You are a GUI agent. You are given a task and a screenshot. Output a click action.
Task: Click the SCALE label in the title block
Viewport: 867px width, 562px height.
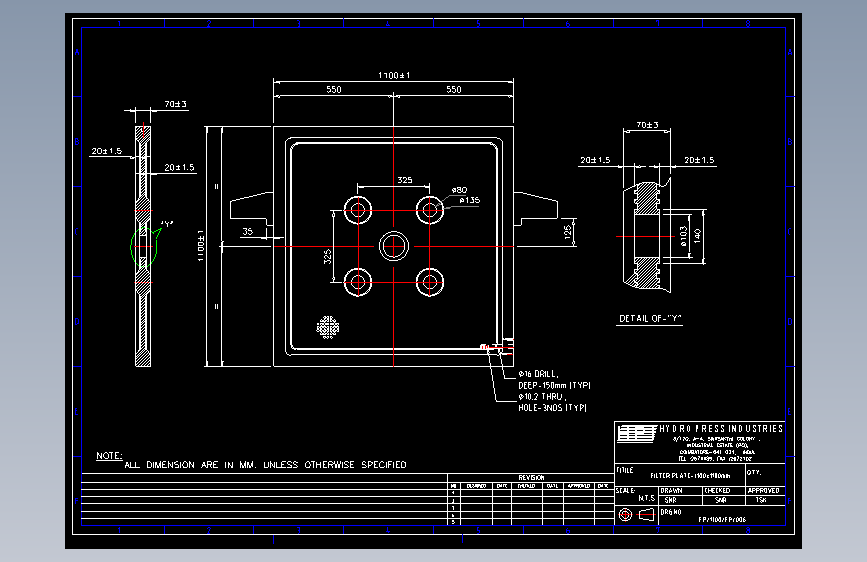pyautogui.click(x=625, y=491)
